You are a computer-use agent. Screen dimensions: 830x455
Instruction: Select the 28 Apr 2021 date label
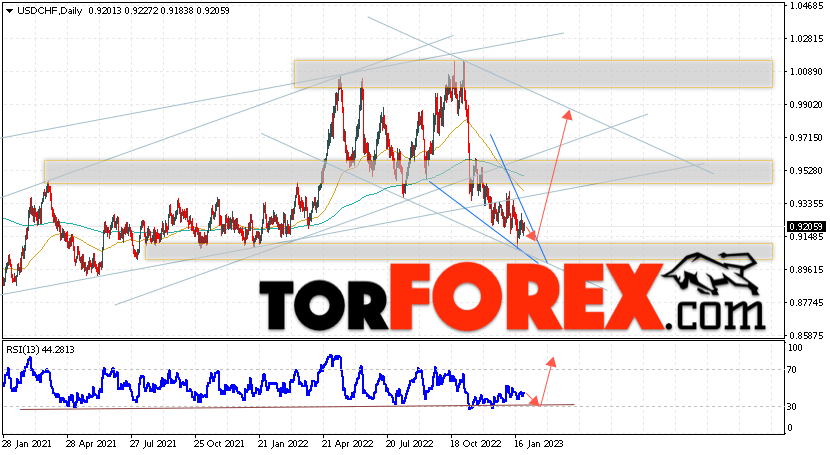coord(91,443)
